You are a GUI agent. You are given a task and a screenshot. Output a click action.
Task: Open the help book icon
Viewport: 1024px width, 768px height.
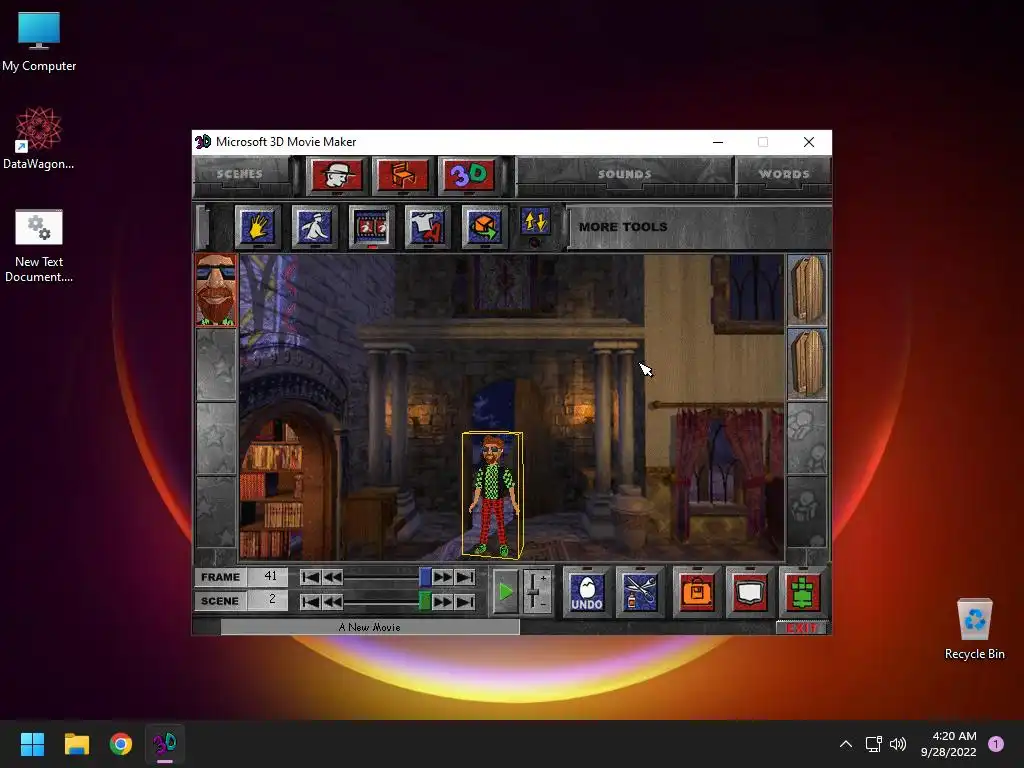(x=749, y=592)
